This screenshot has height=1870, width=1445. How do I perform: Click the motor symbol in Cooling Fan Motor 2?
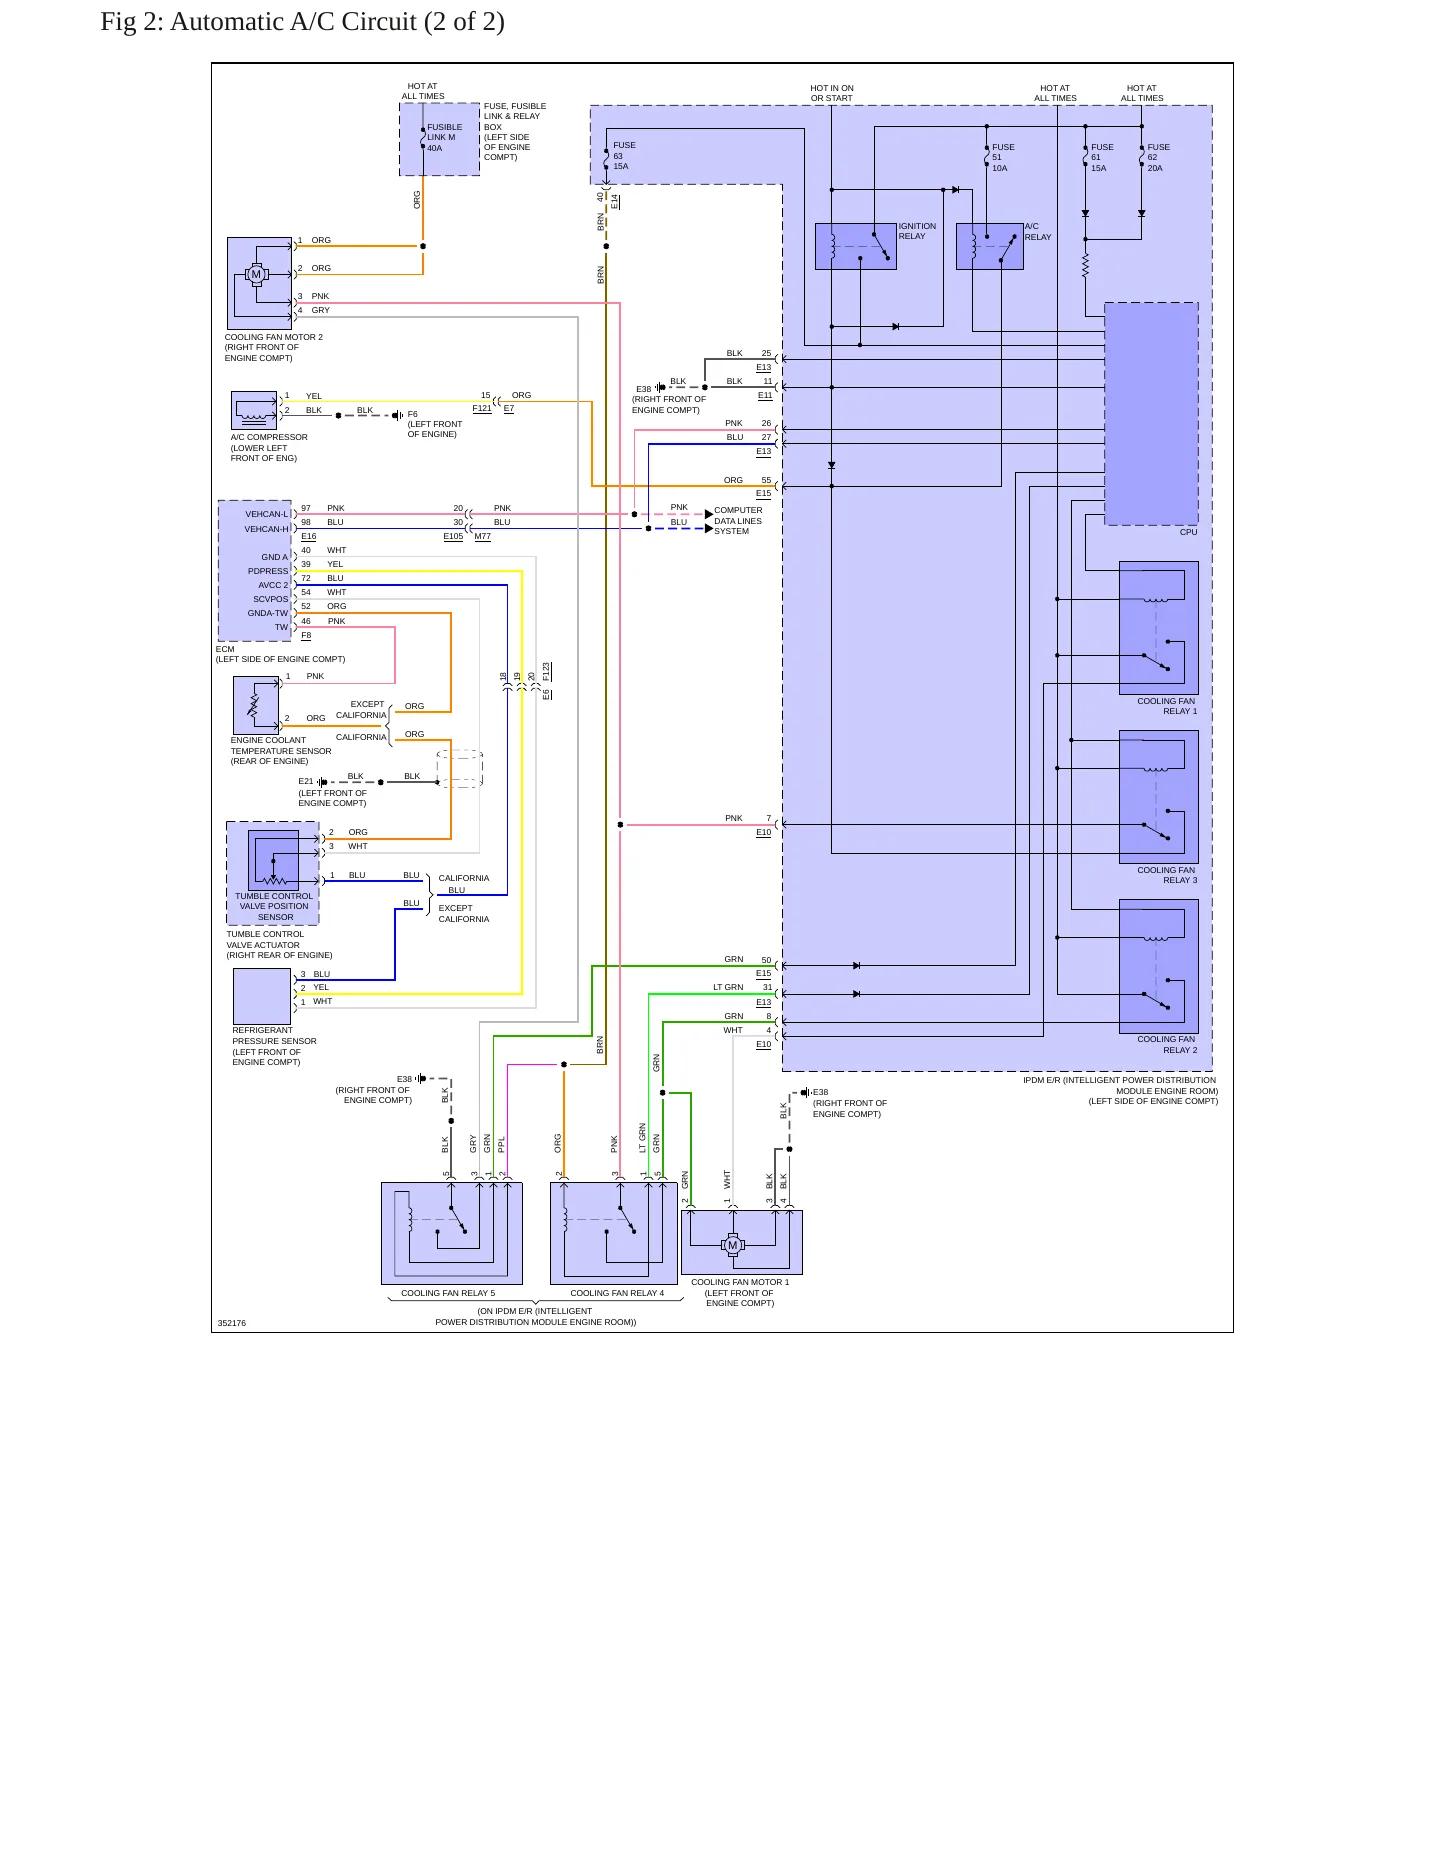point(256,274)
